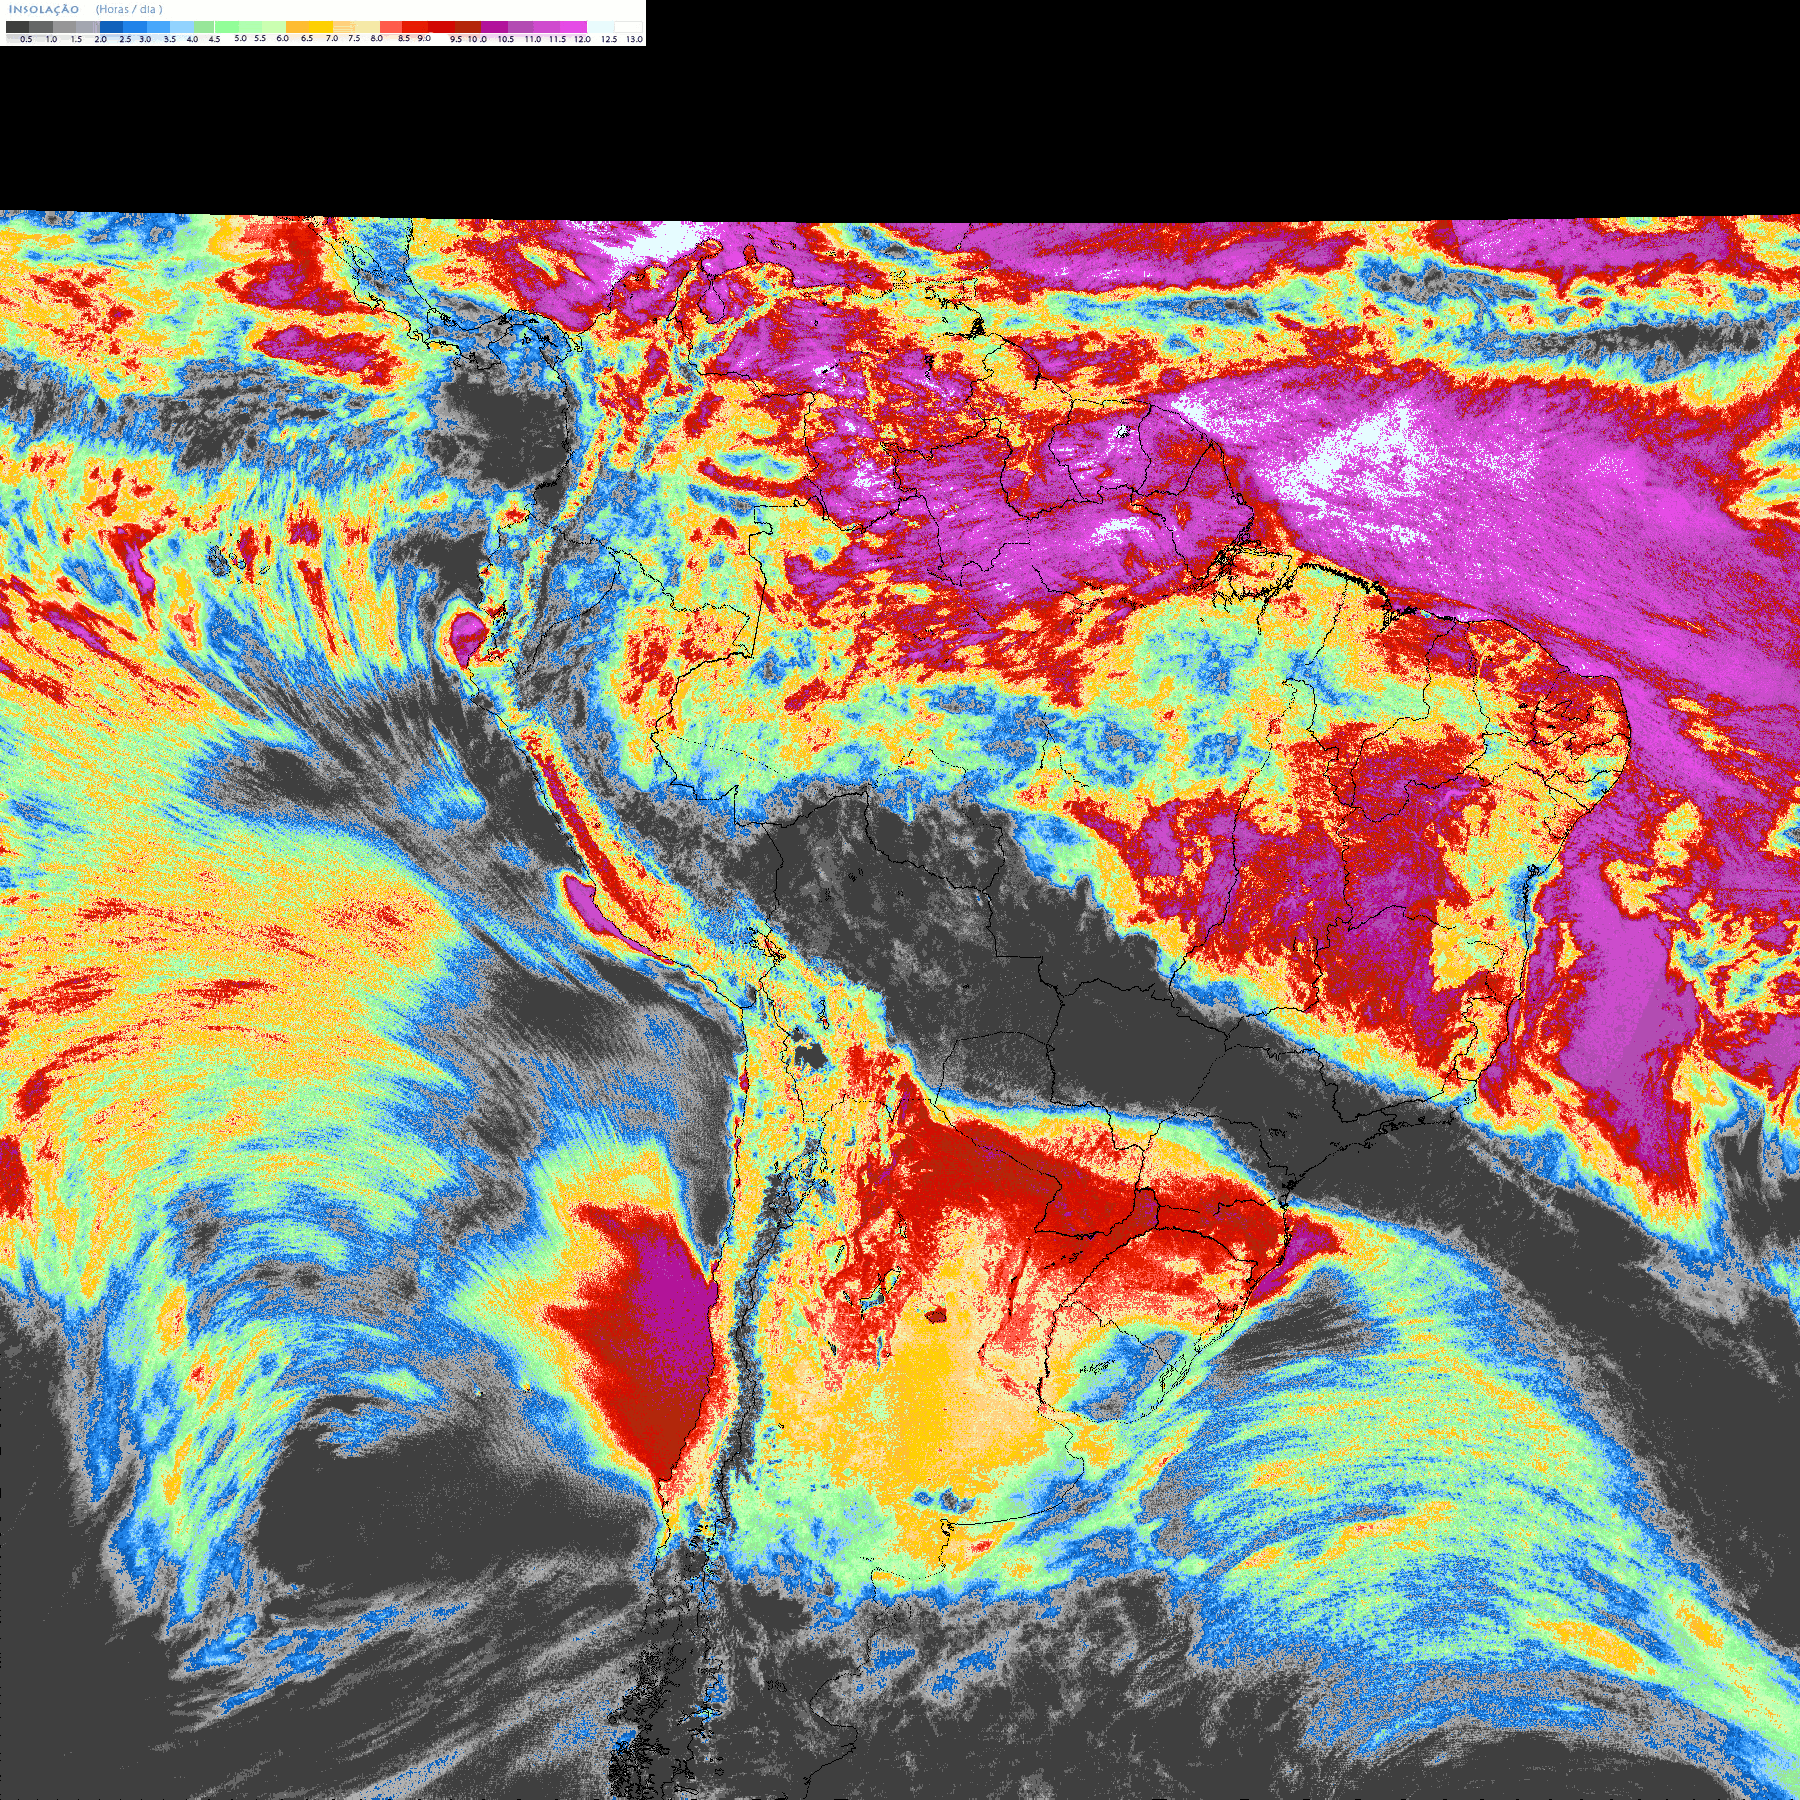
Task: Click the '5.0' legend value
Action: click(240, 38)
